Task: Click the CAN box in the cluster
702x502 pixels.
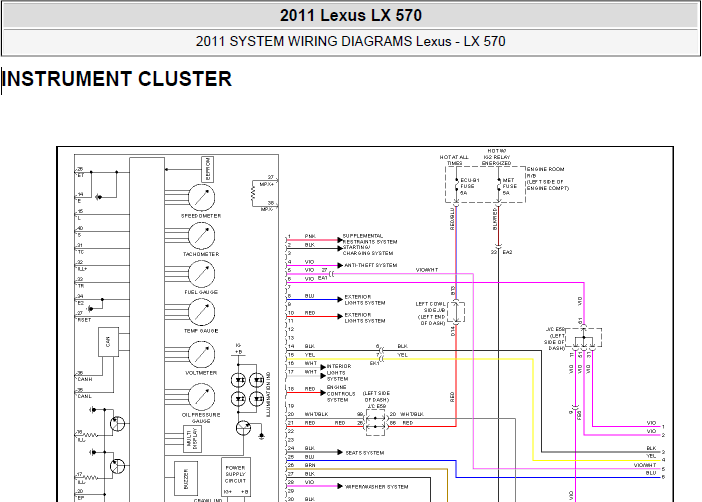Action: (108, 342)
